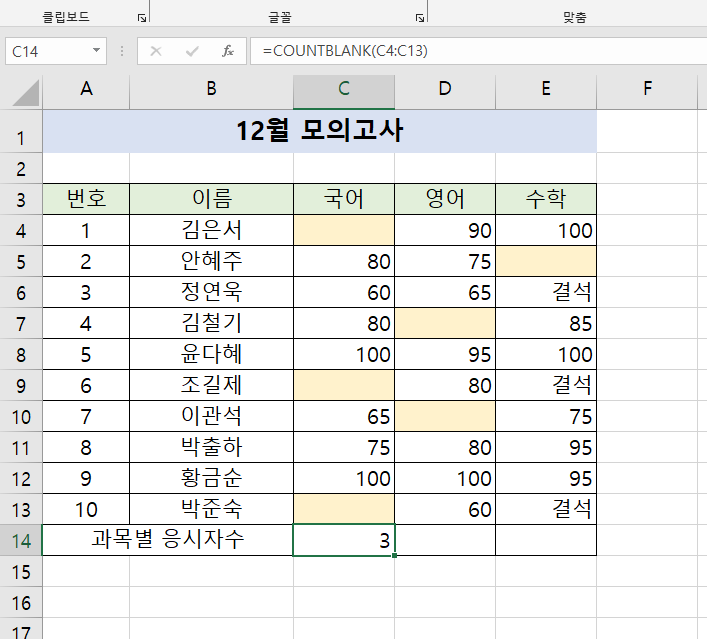707x639 pixels.
Task: Click the '수학' header cell
Action: [x=546, y=199]
